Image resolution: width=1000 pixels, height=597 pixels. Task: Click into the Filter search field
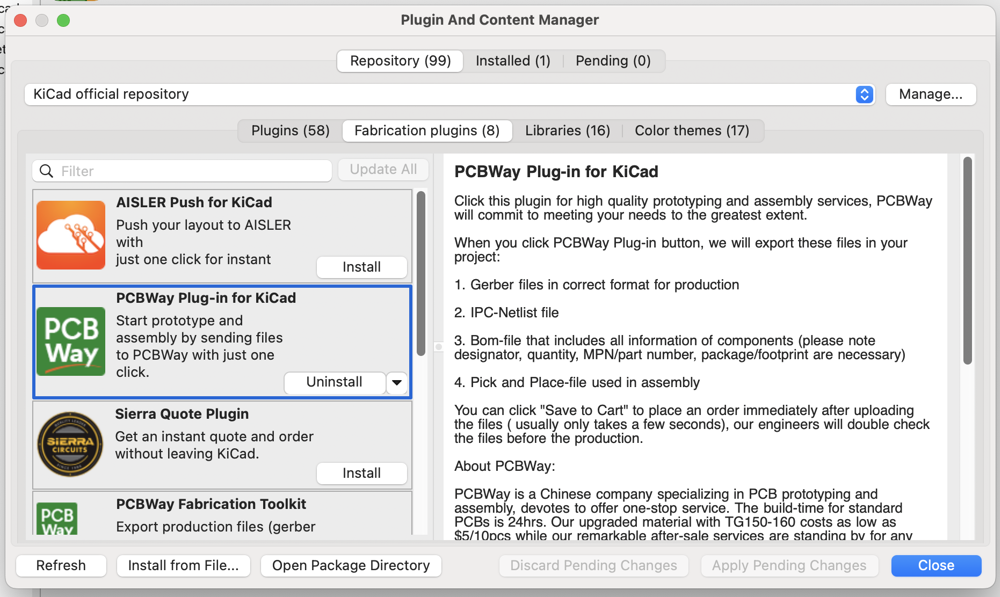coord(190,171)
